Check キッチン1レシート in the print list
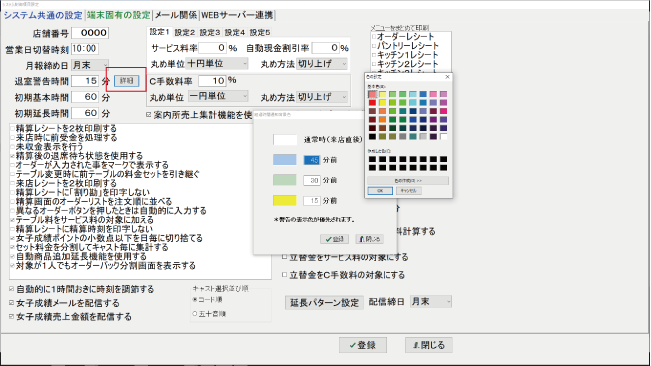This screenshot has height=366, width=651. (374, 55)
